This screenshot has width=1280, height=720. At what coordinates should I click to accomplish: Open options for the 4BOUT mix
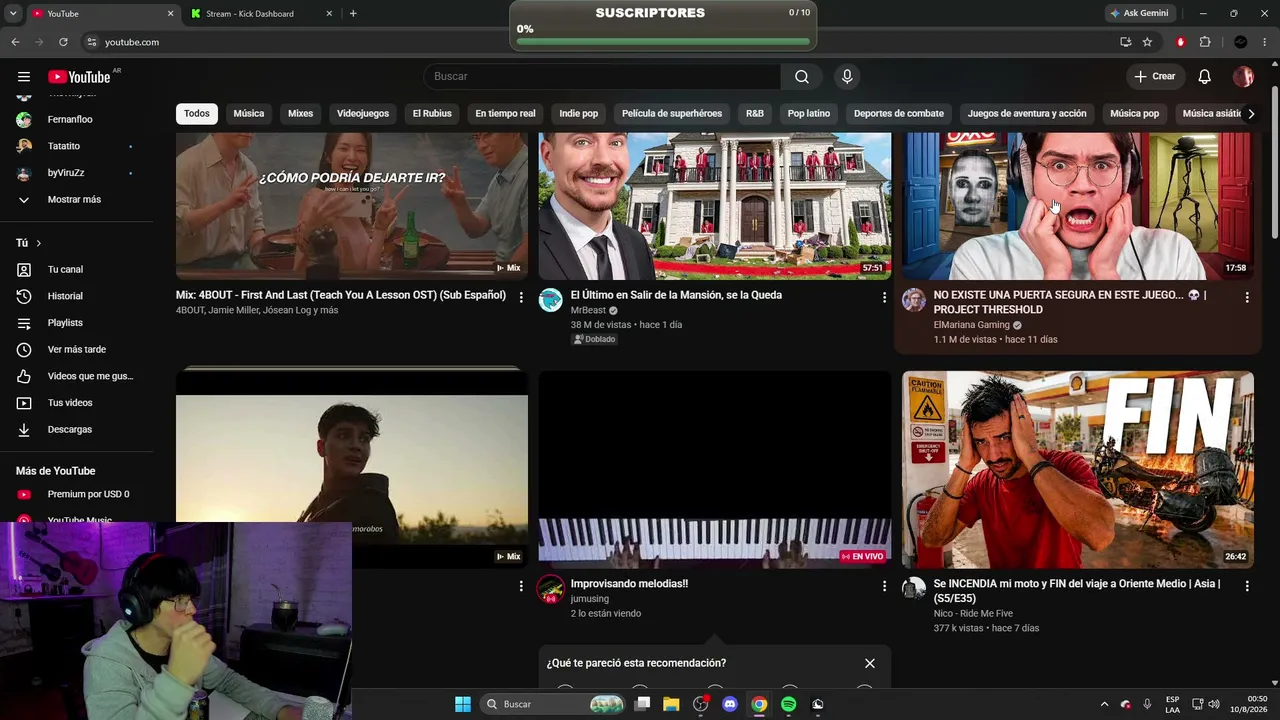tap(521, 297)
